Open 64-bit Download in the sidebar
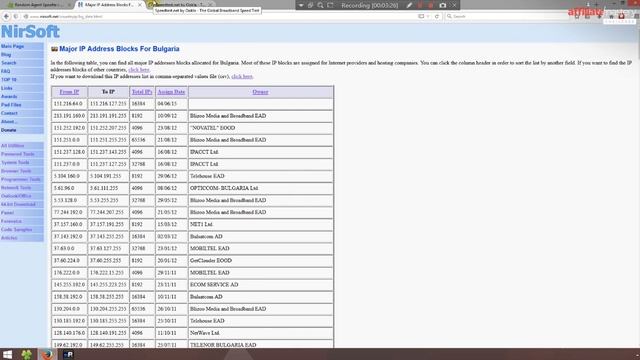Image resolution: width=640 pixels, height=360 pixels. click(18, 204)
